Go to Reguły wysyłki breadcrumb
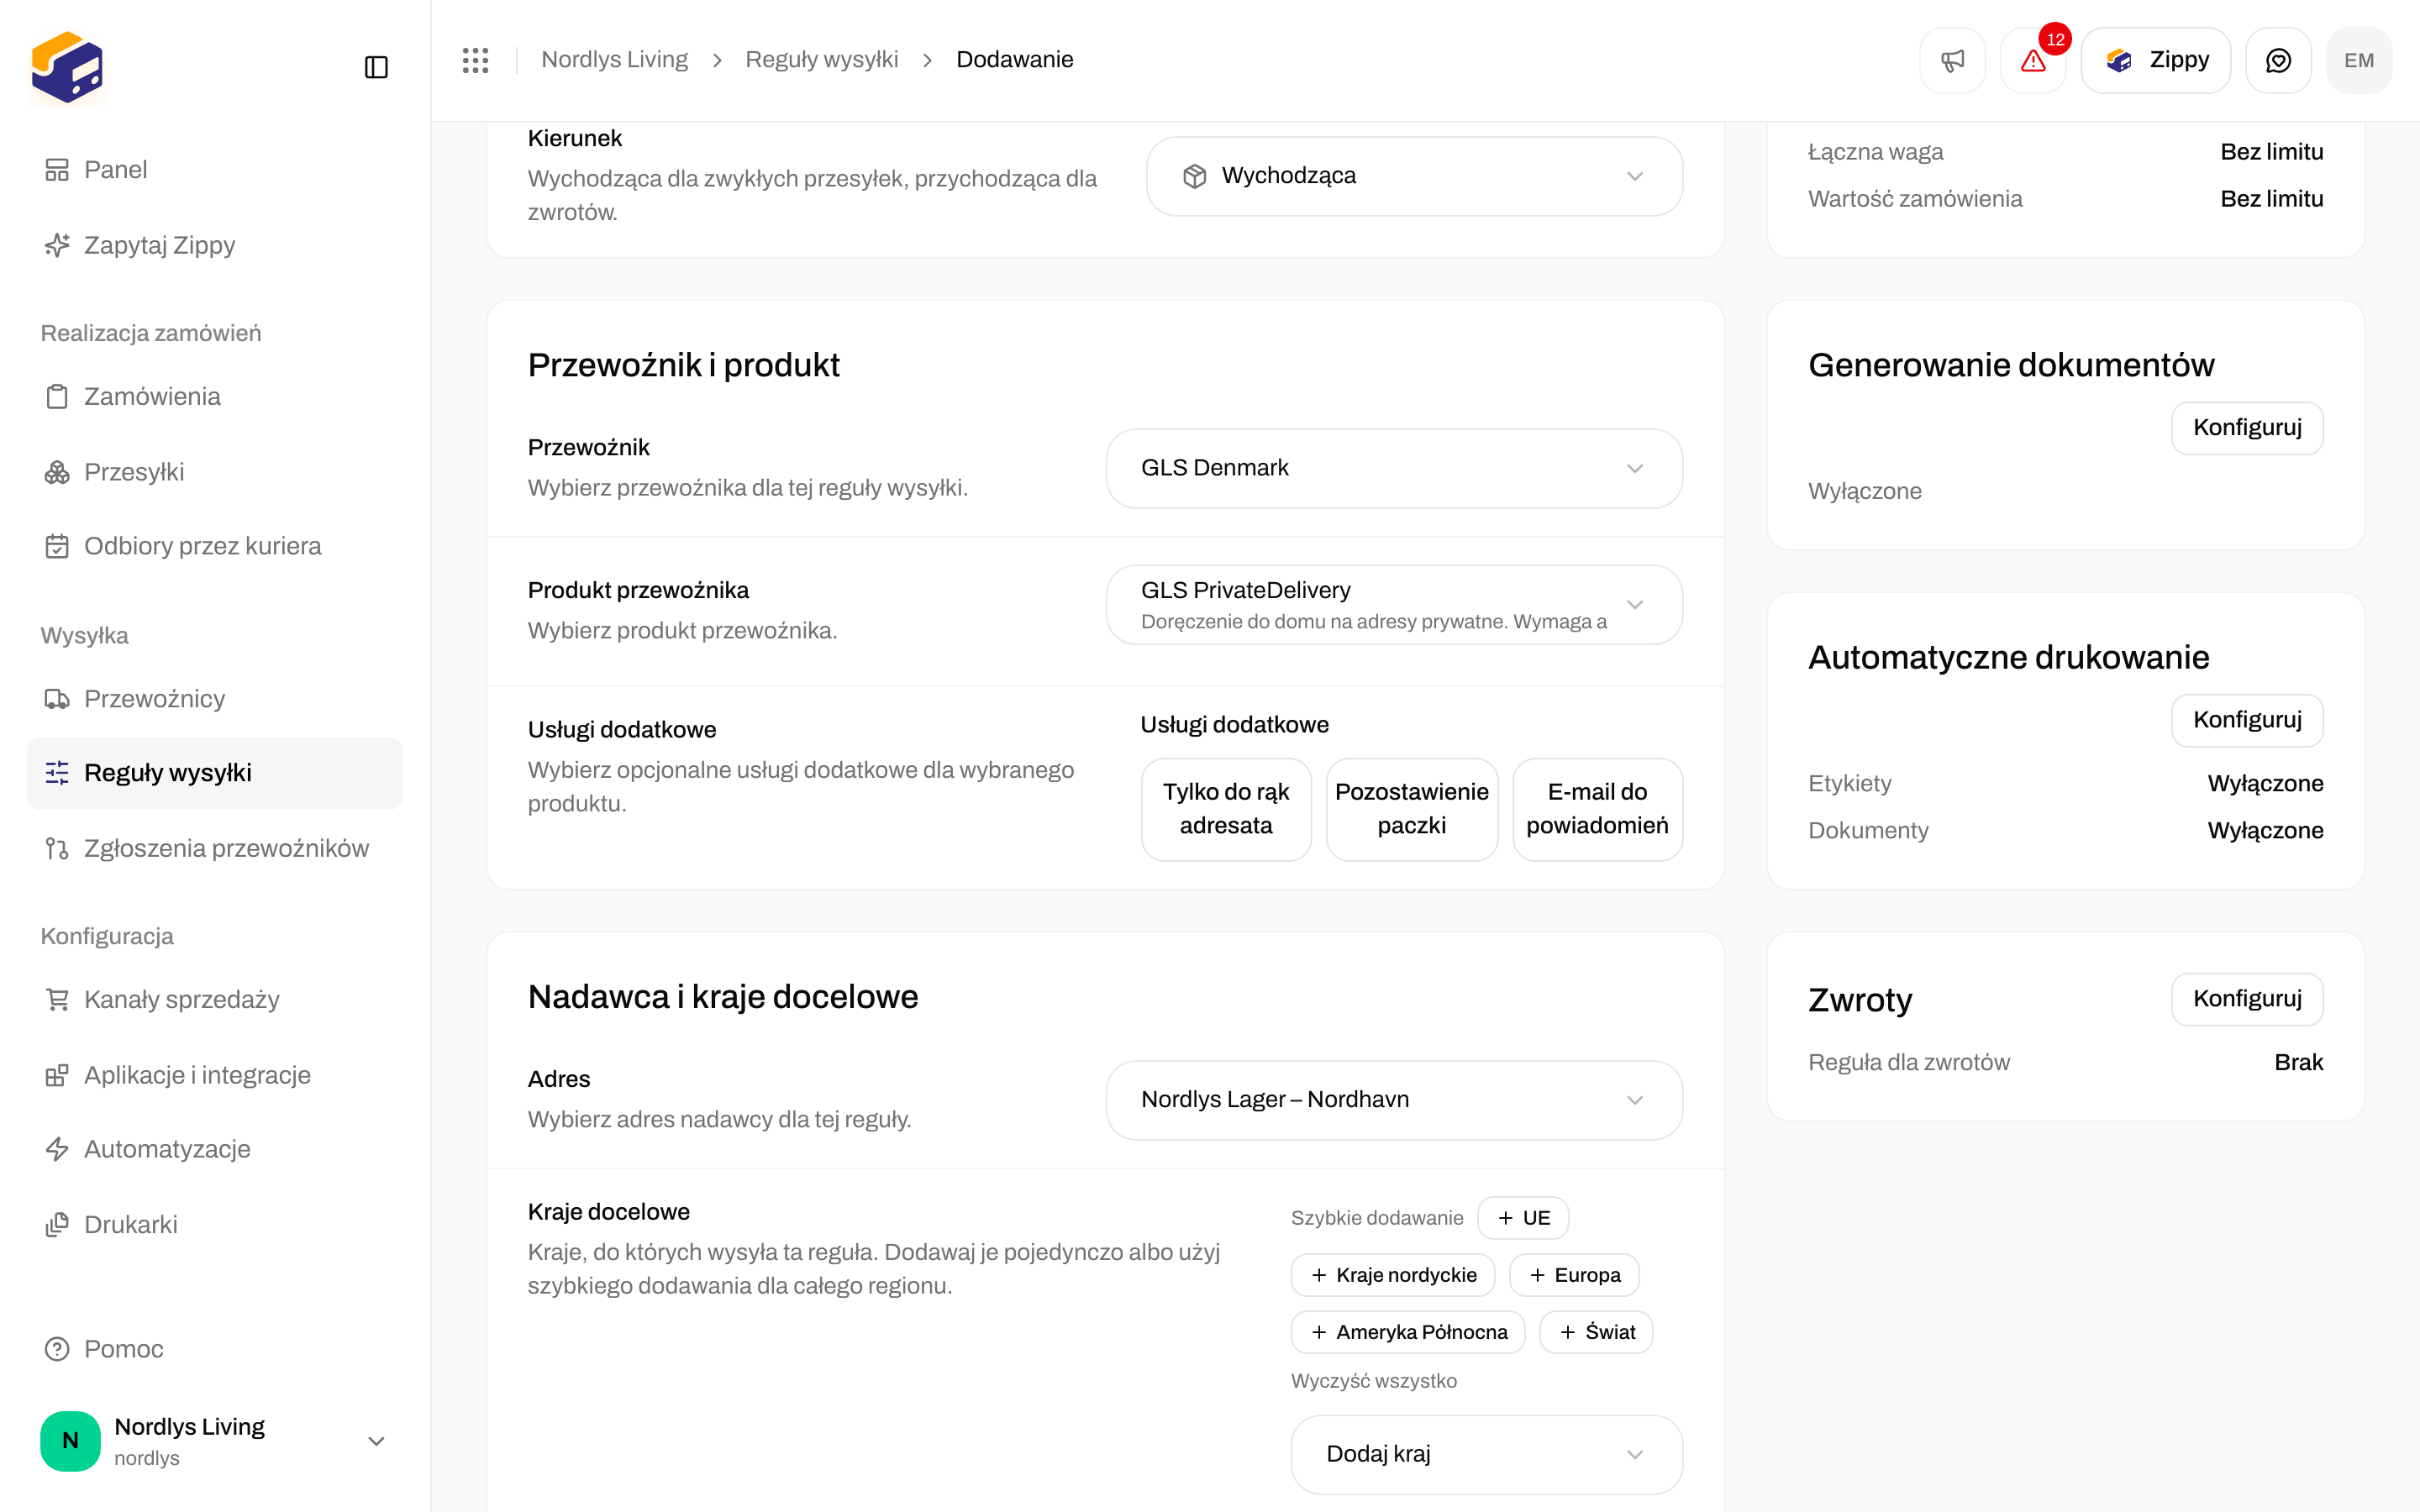Viewport: 2420px width, 1512px height. (821, 60)
